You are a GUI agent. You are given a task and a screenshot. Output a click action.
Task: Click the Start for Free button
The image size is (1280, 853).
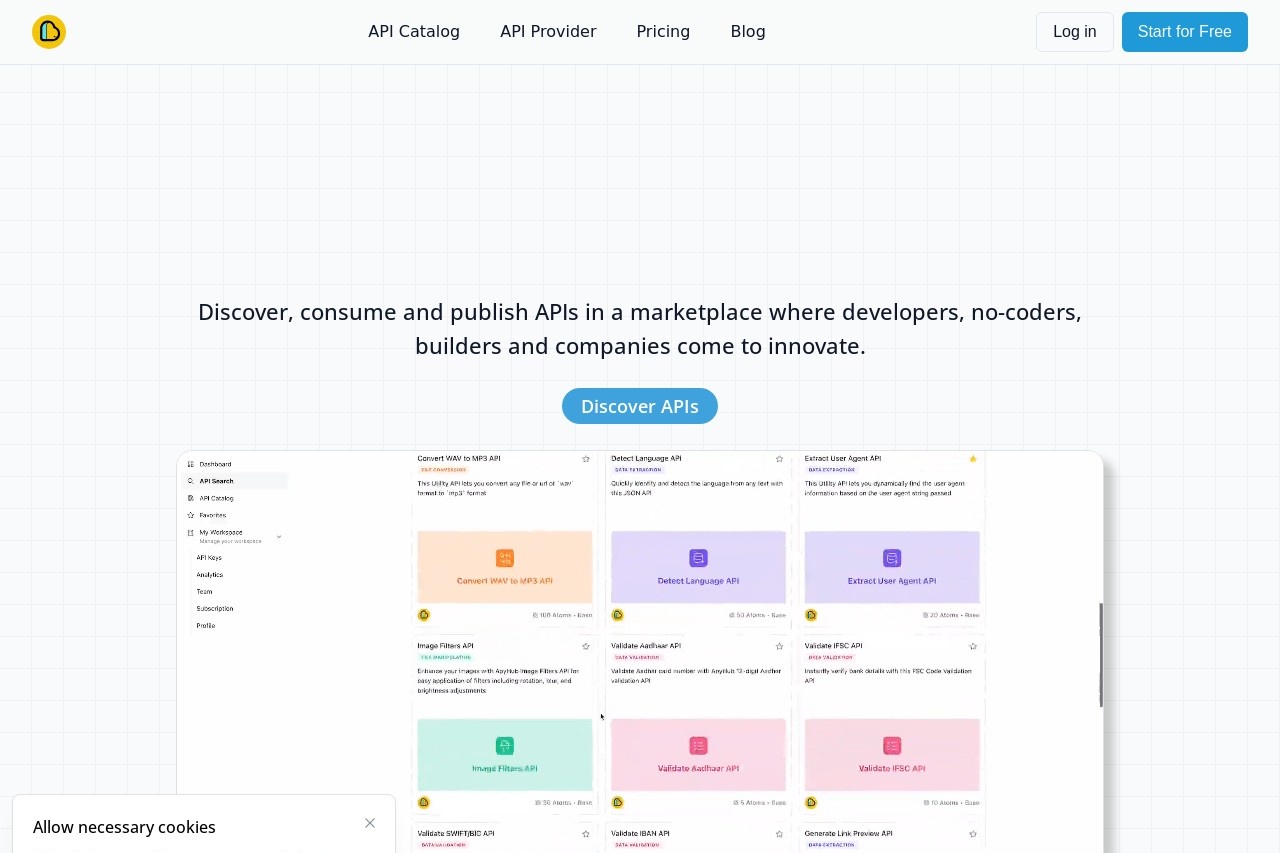click(1185, 32)
